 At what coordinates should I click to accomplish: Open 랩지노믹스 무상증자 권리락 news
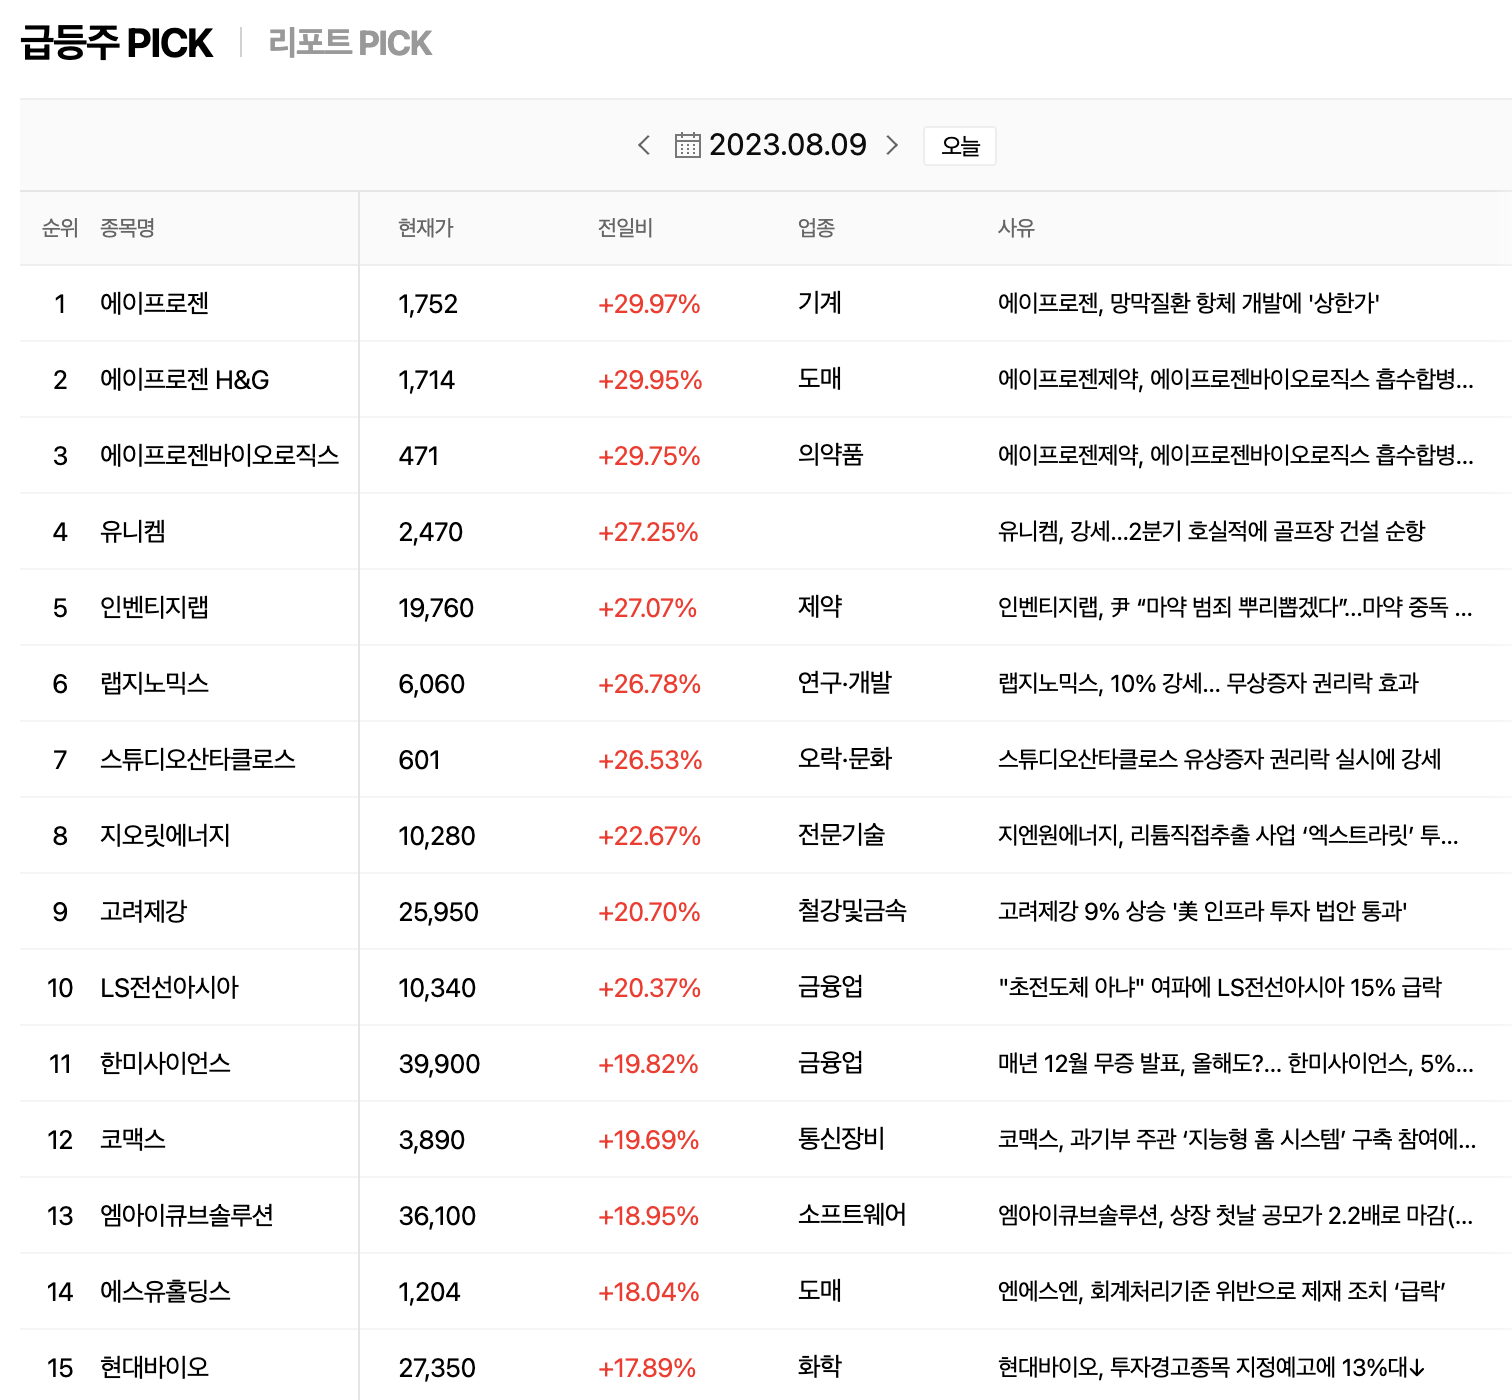click(x=1208, y=683)
